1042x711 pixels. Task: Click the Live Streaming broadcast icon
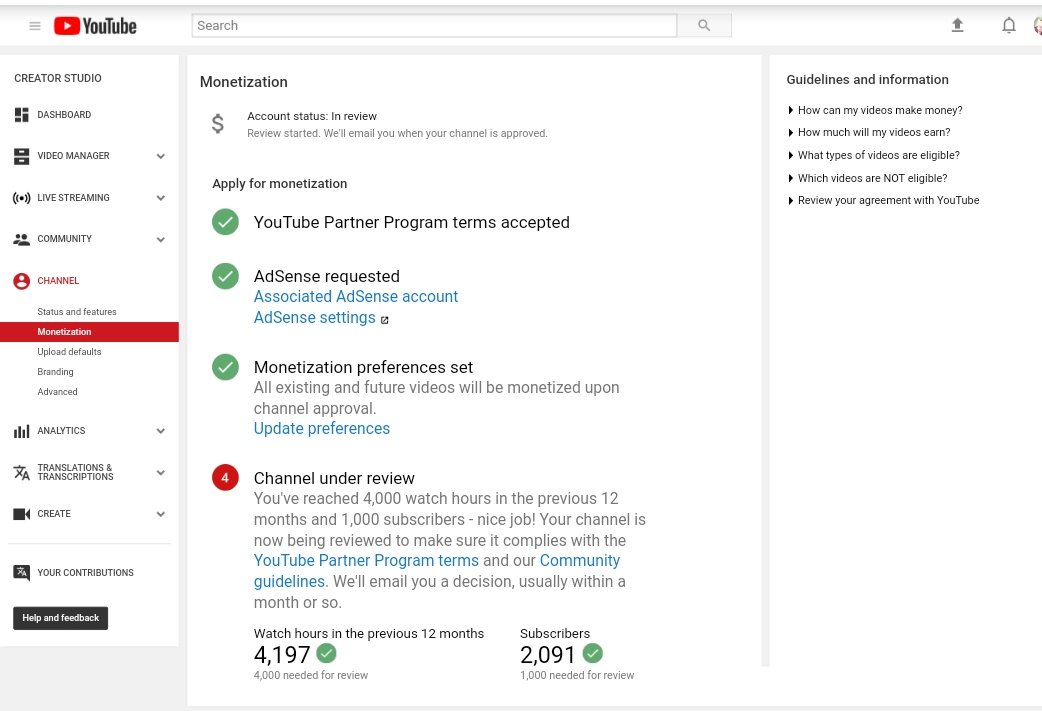click(x=21, y=198)
